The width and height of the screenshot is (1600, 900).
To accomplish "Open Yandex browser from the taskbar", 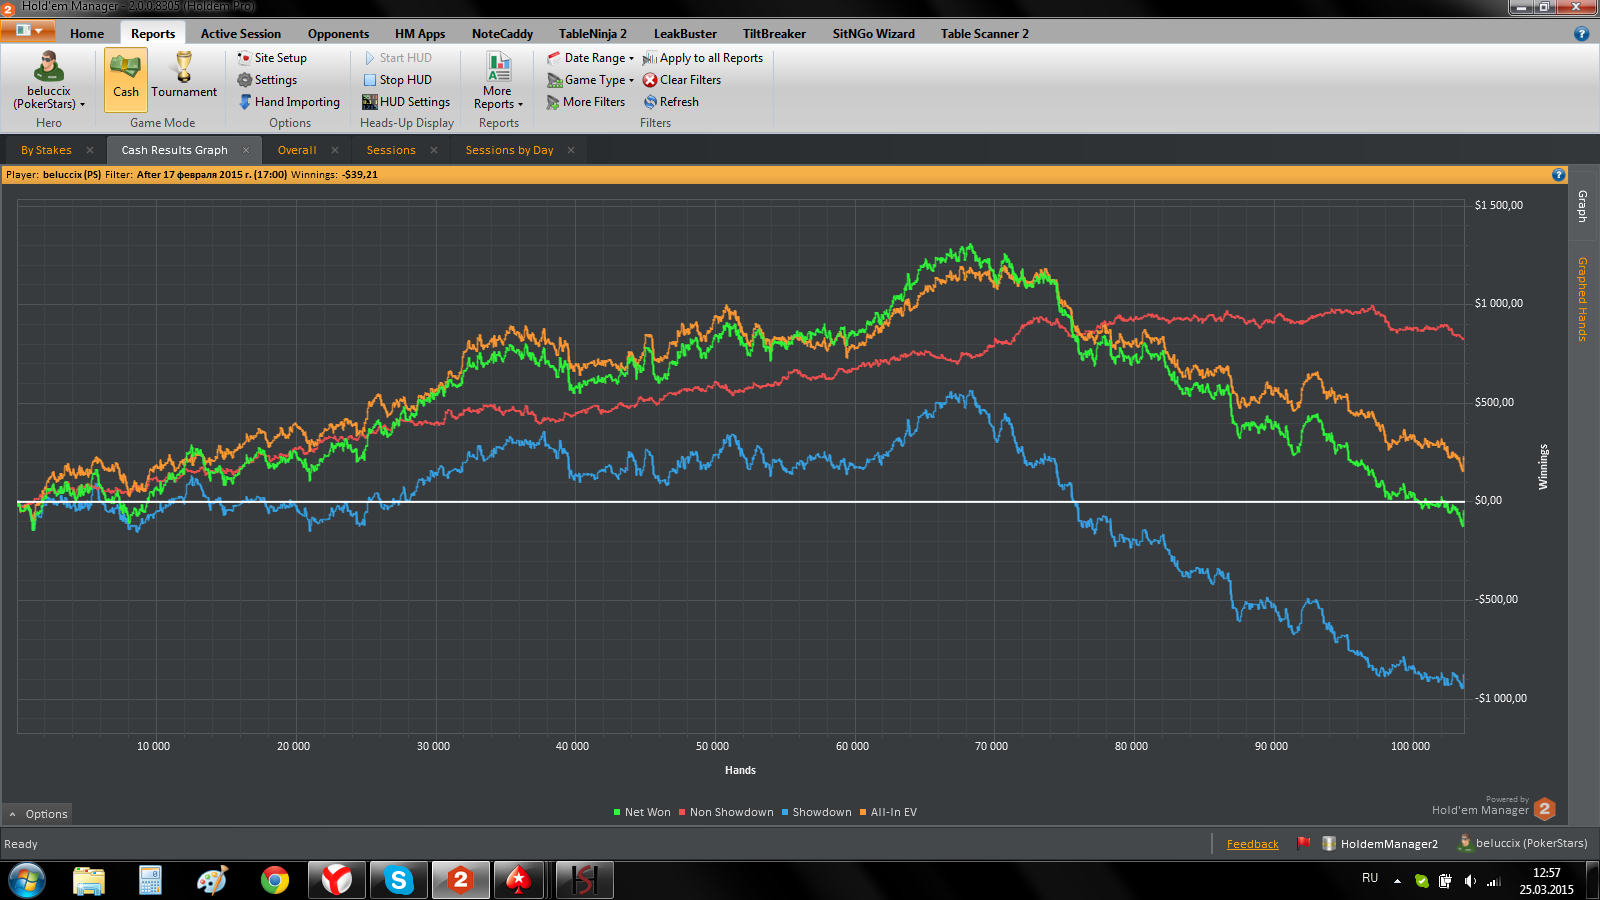I will point(337,880).
